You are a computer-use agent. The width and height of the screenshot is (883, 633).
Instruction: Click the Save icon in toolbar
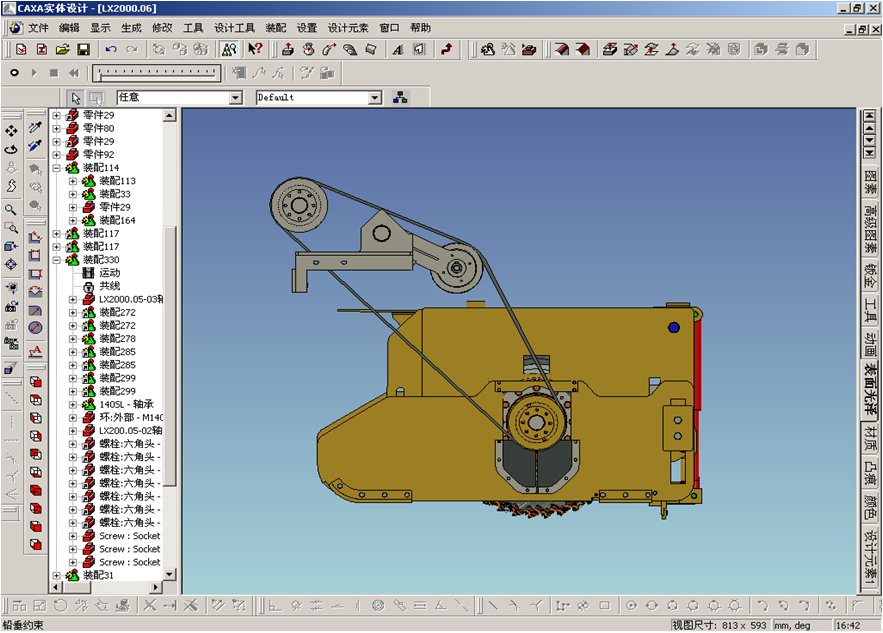tap(83, 49)
